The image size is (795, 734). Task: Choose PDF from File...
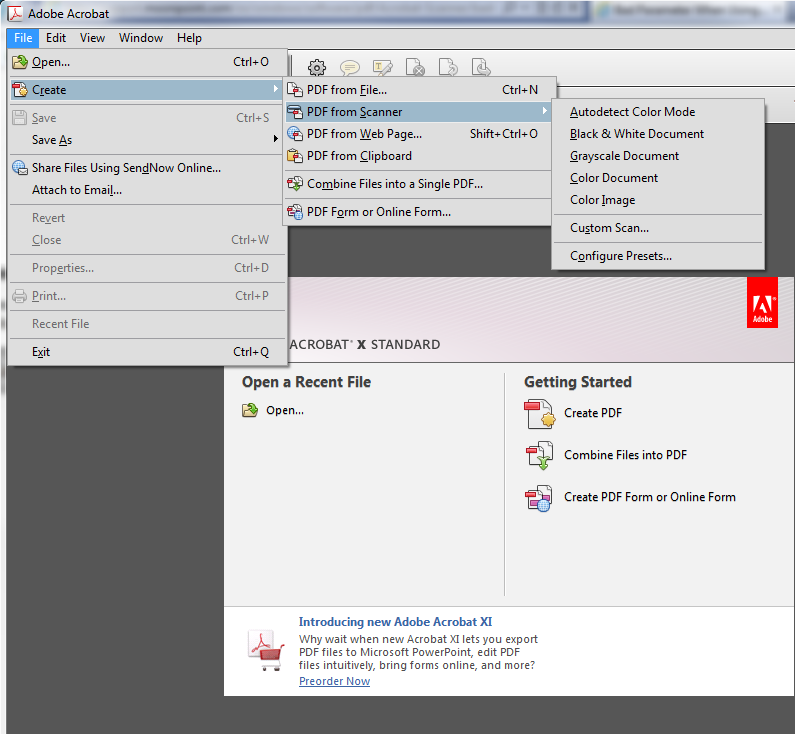coord(418,90)
